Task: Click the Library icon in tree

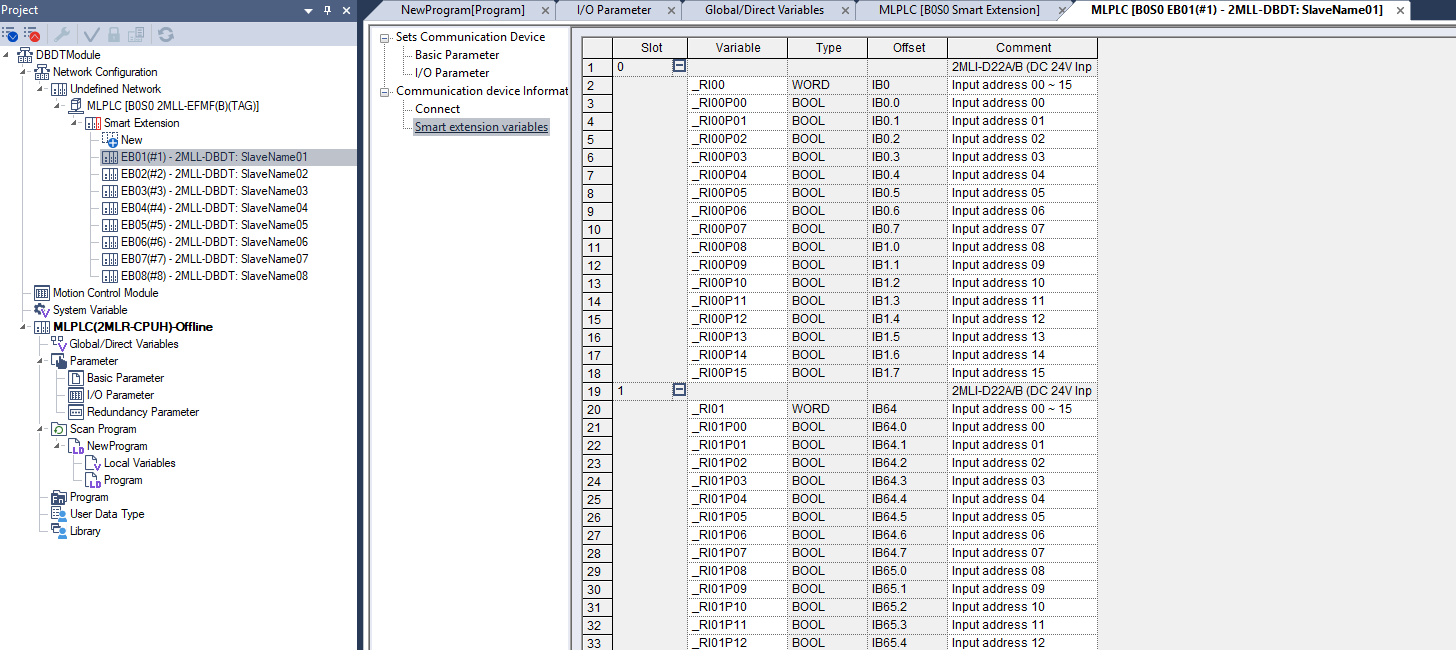Action: [x=59, y=531]
